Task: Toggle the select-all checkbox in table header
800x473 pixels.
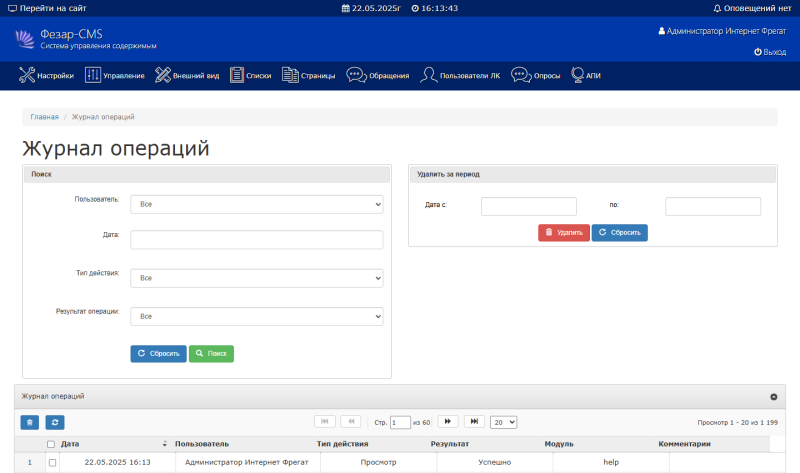Action: tap(51, 444)
